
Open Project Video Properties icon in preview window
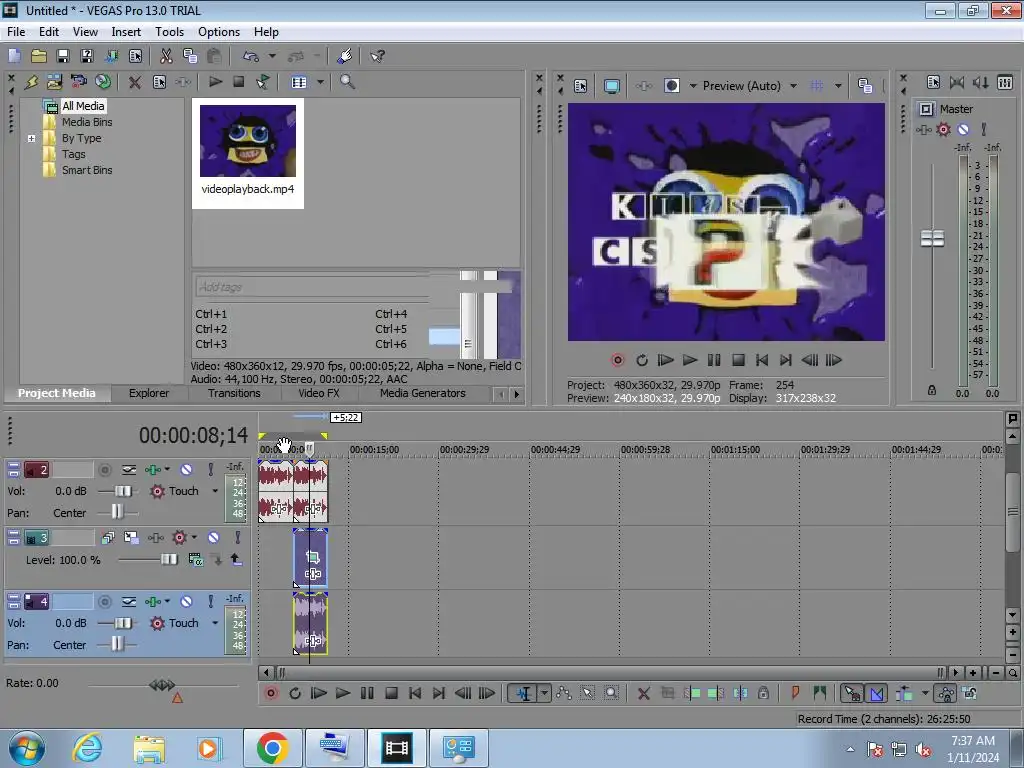coord(580,86)
